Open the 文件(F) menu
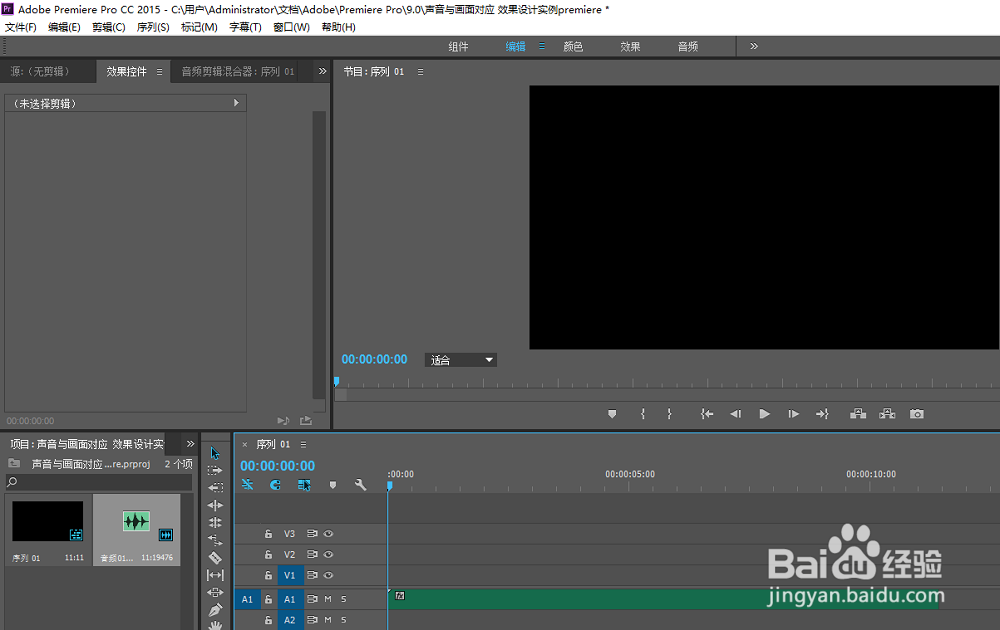The image size is (1000, 630). pyautogui.click(x=20, y=27)
